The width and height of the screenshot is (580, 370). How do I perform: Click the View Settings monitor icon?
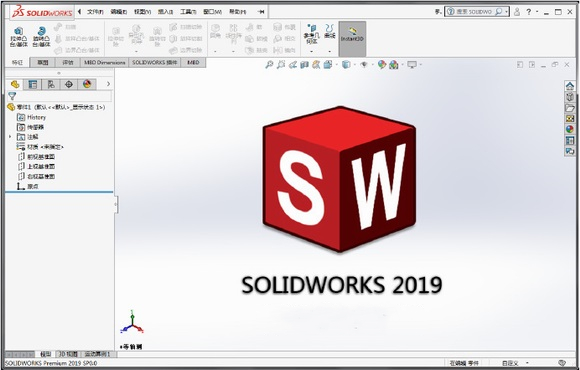coord(412,65)
